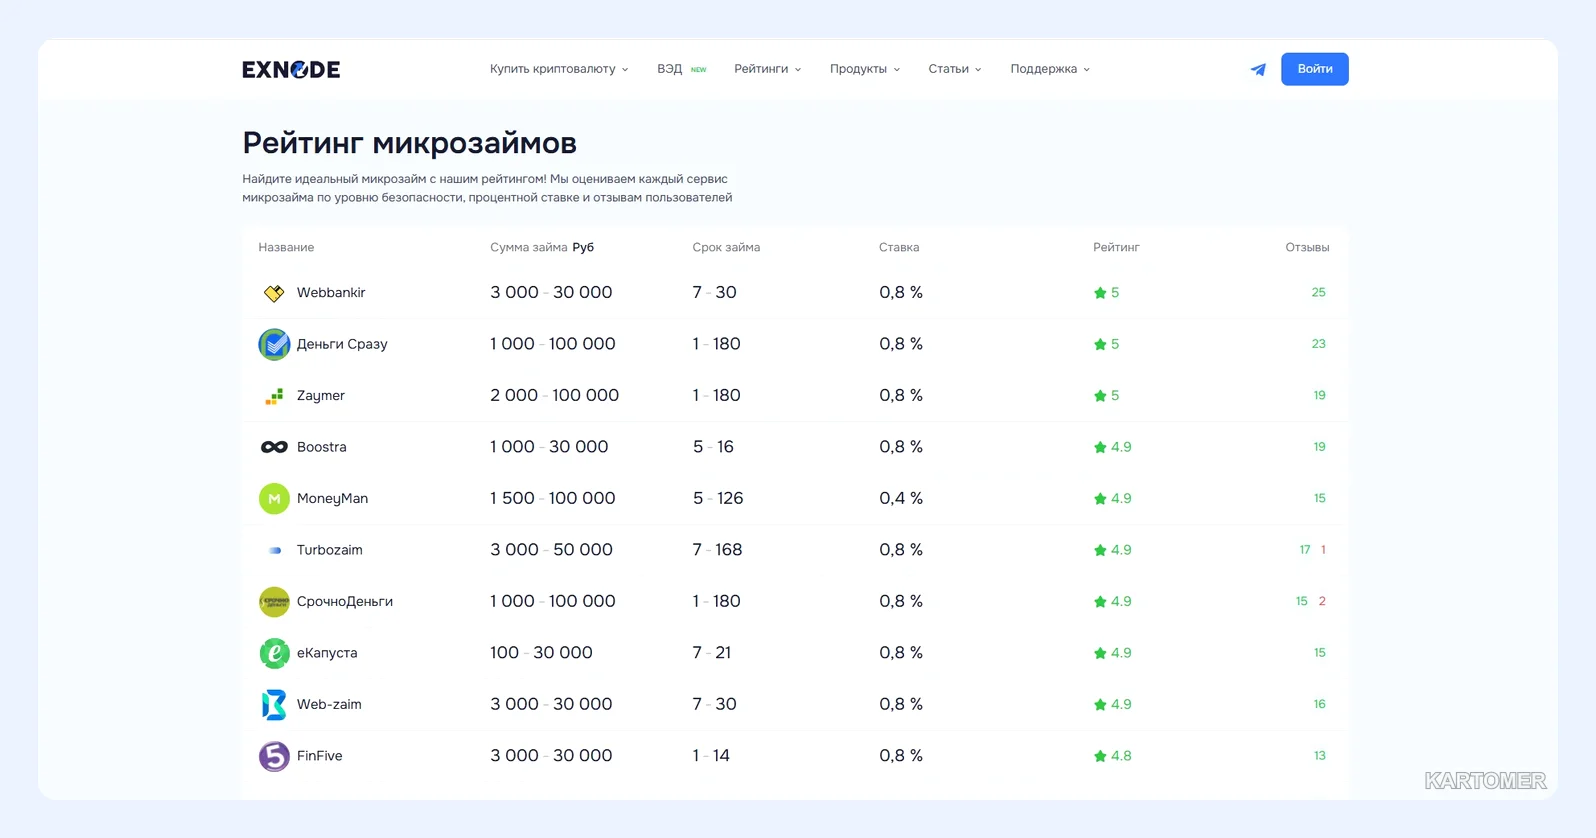Expand the Купить криптовалюту menu
Image resolution: width=1596 pixels, height=838 pixels.
click(559, 69)
